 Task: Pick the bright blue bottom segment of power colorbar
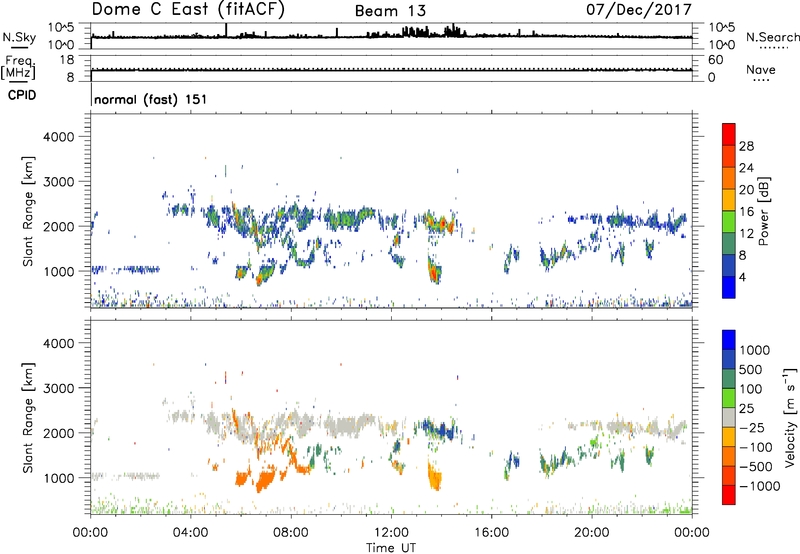(x=729, y=287)
